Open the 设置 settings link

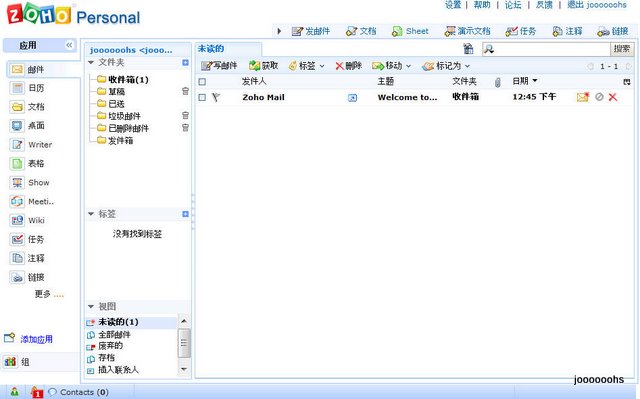point(453,5)
